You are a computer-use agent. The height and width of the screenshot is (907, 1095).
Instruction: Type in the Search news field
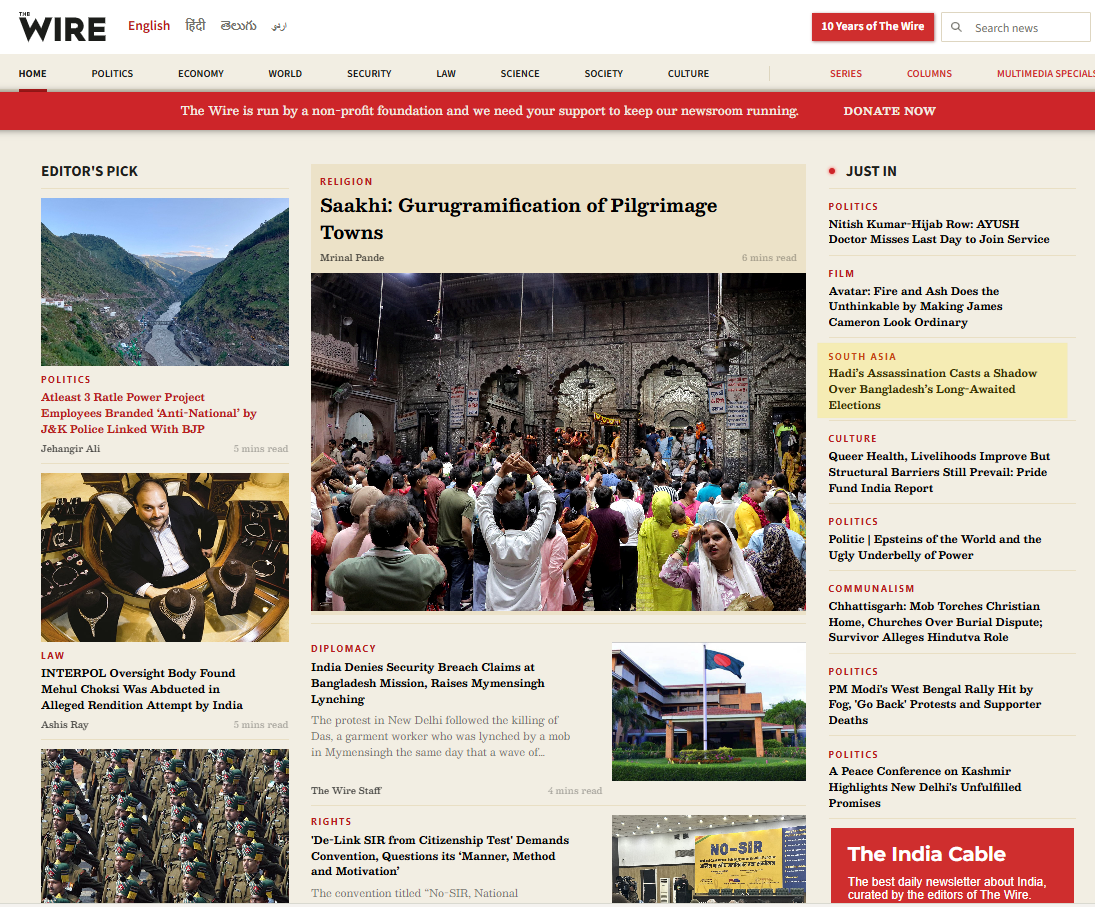coord(1027,28)
